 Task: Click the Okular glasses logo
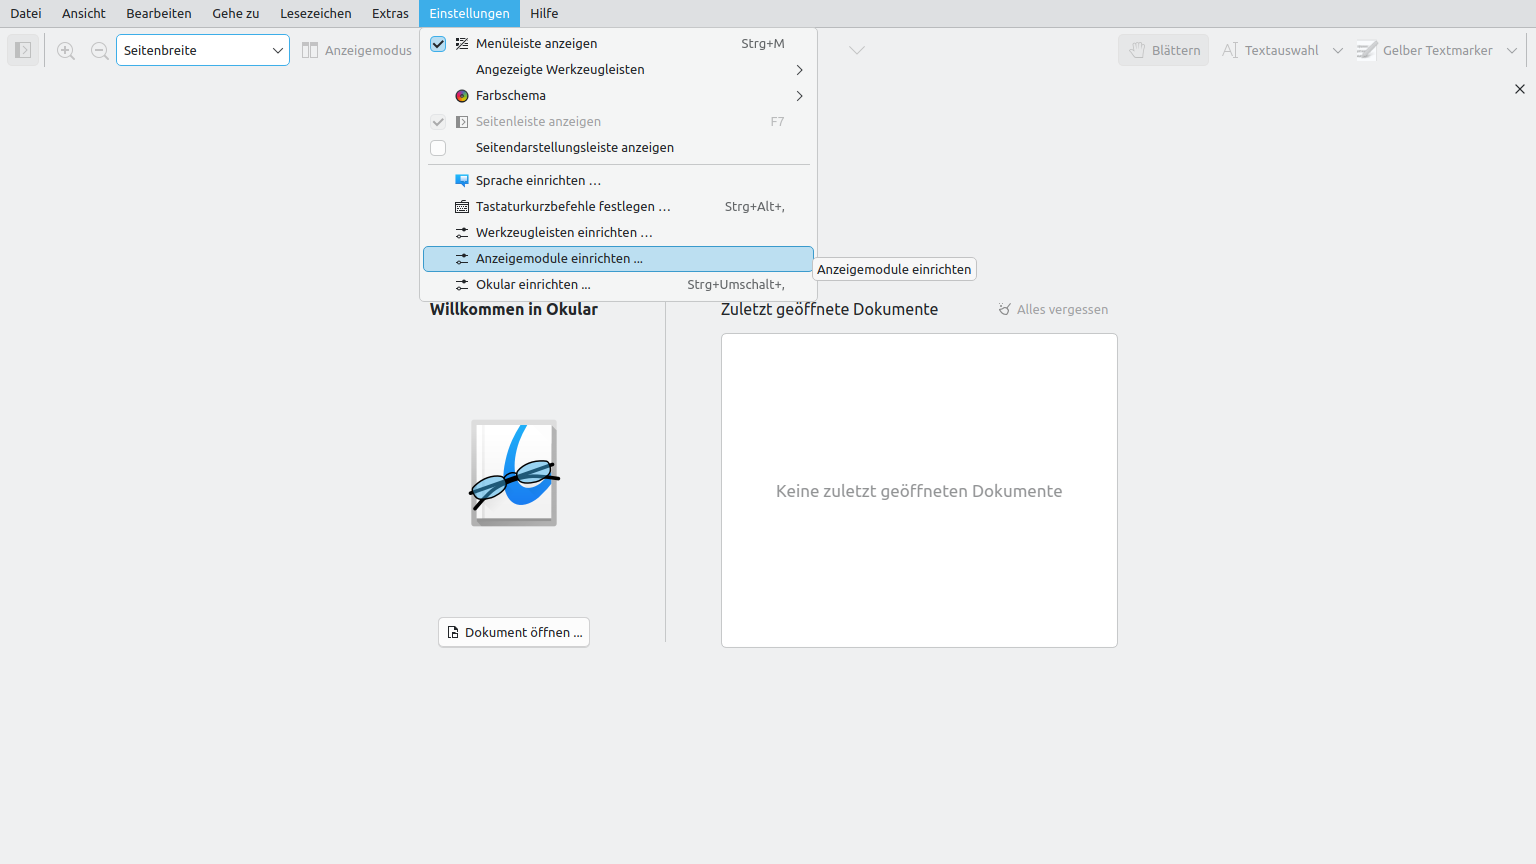[x=514, y=474]
